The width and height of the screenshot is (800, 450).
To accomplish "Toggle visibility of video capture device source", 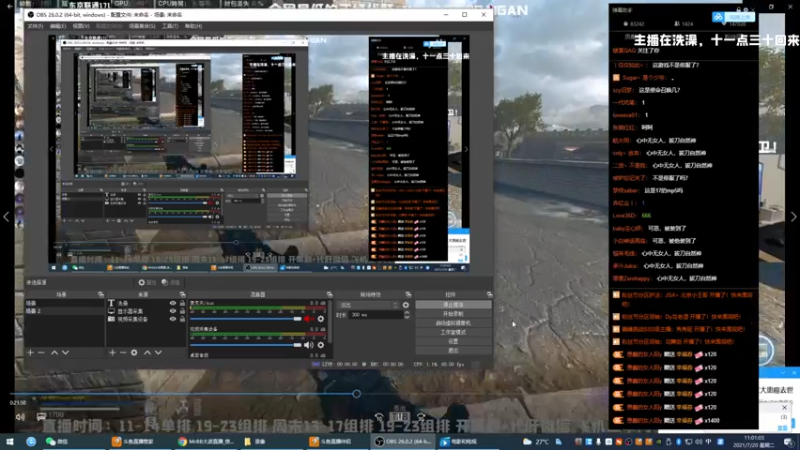I will click(x=173, y=319).
